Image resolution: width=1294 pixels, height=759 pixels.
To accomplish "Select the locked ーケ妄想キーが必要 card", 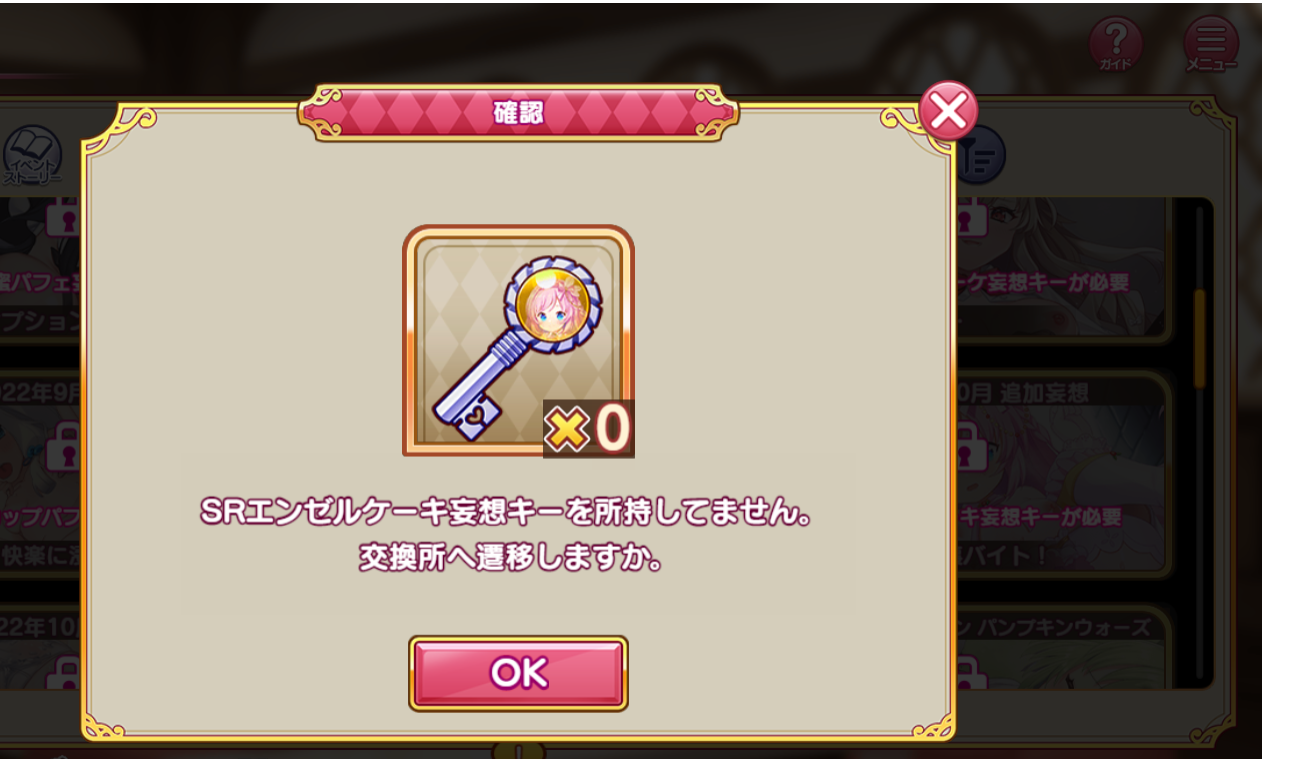I will pos(1060,268).
